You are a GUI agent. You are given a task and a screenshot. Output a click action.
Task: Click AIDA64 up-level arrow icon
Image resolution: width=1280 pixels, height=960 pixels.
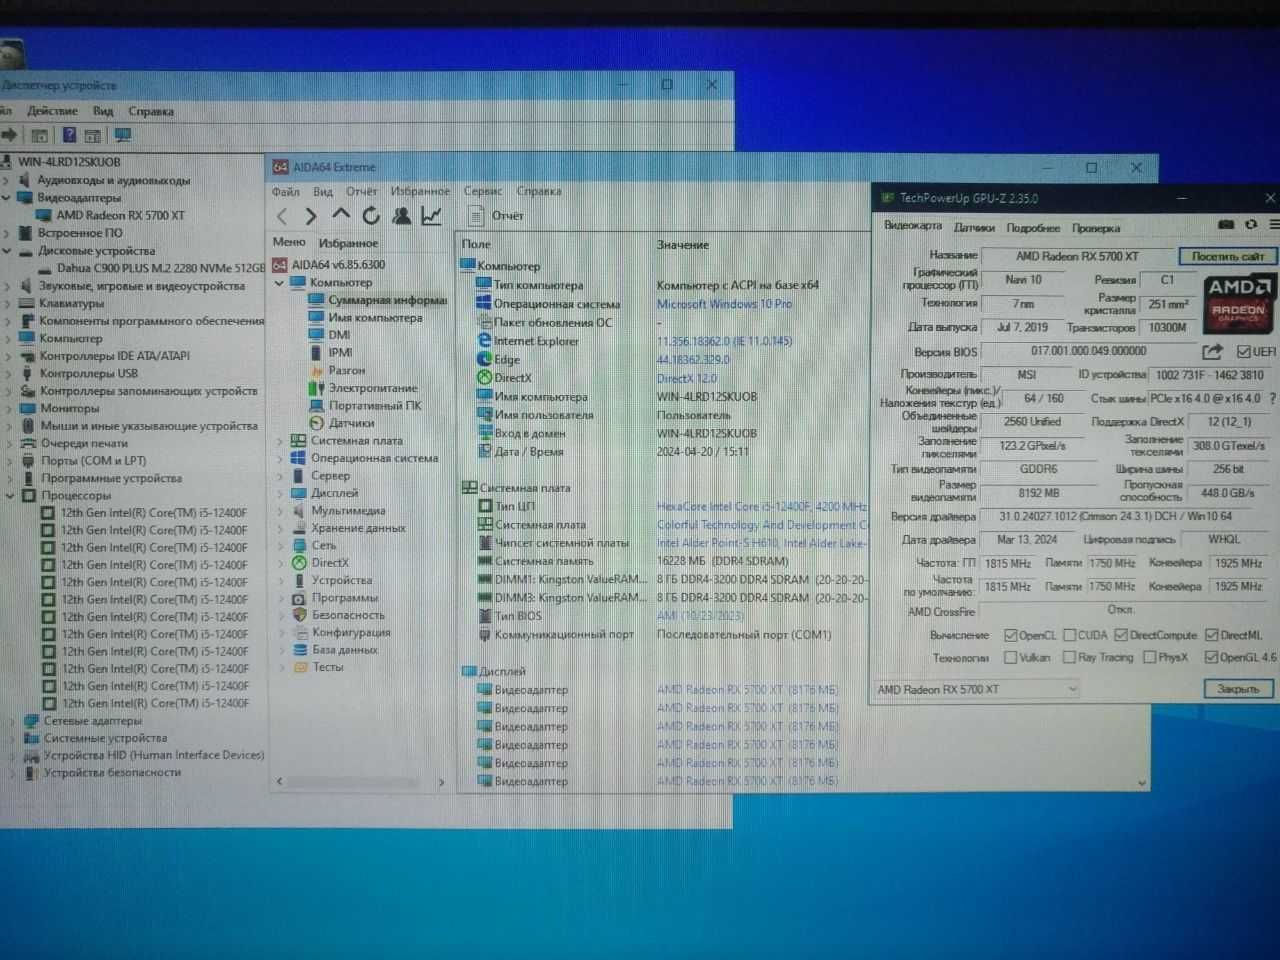pos(341,215)
